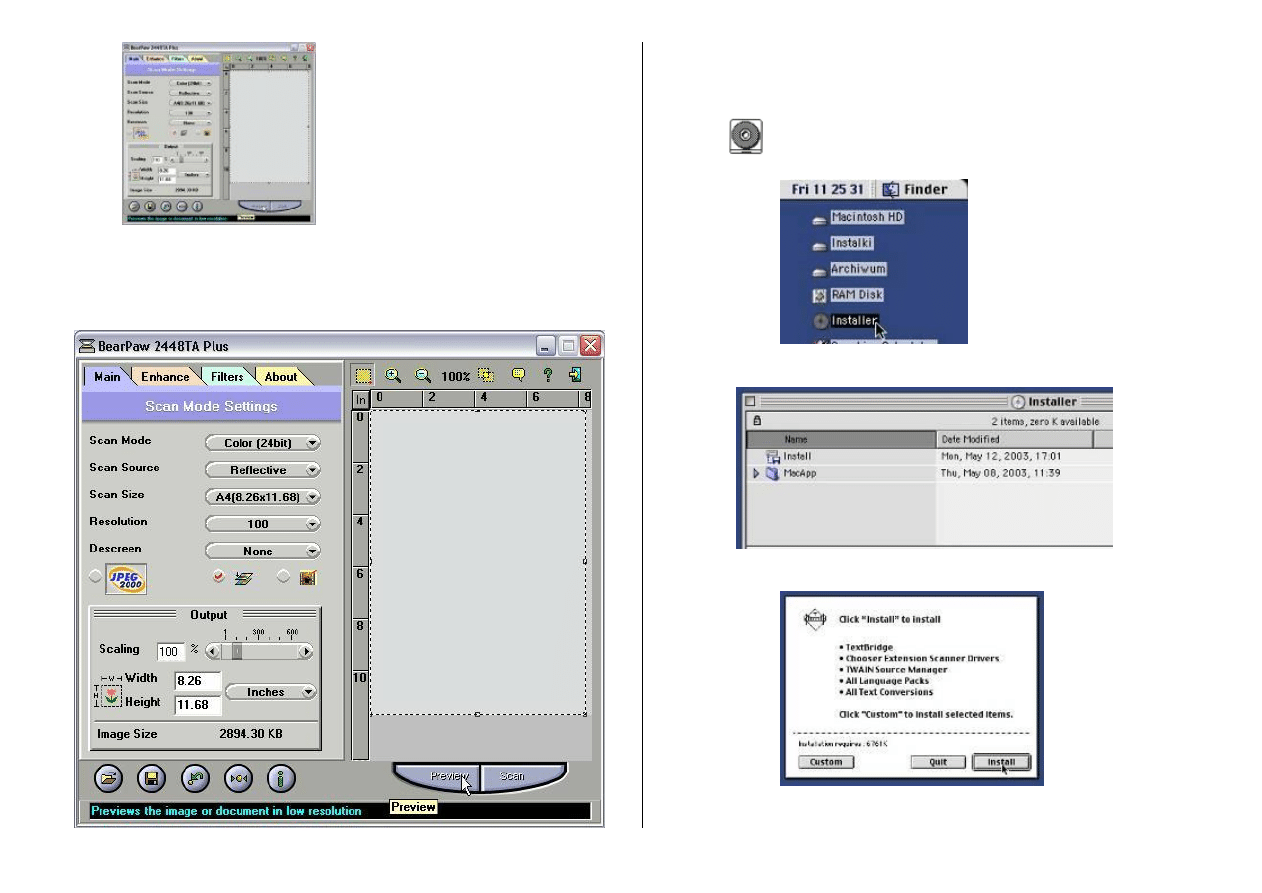Click the zoom in magnifier icon
Screen dimensions: 1262x893
[393, 375]
